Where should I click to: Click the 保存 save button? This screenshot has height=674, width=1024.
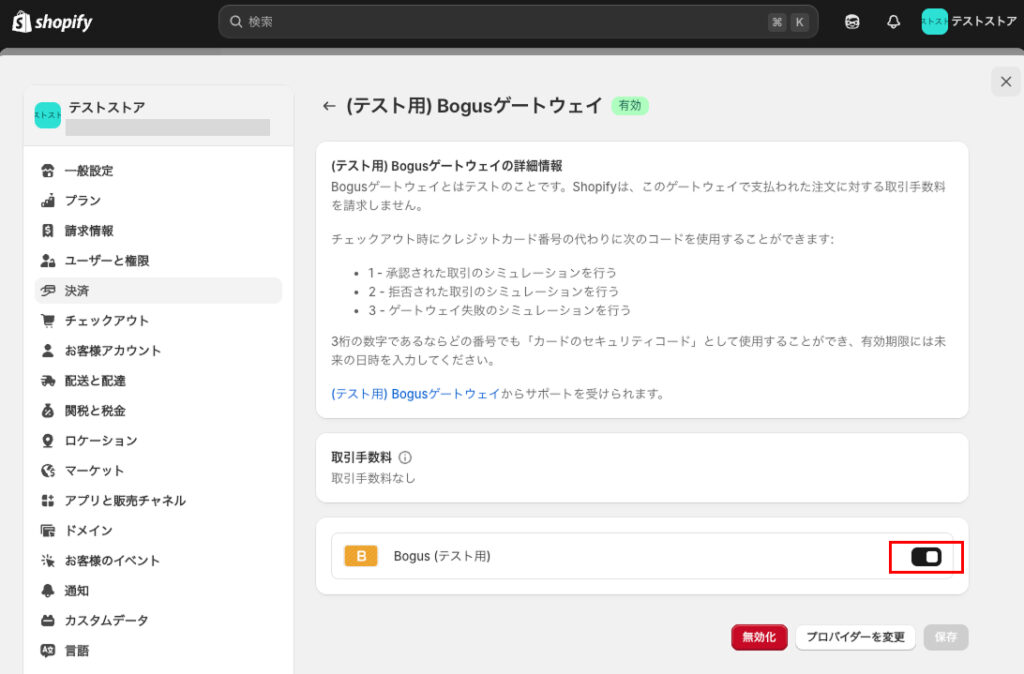click(x=945, y=637)
